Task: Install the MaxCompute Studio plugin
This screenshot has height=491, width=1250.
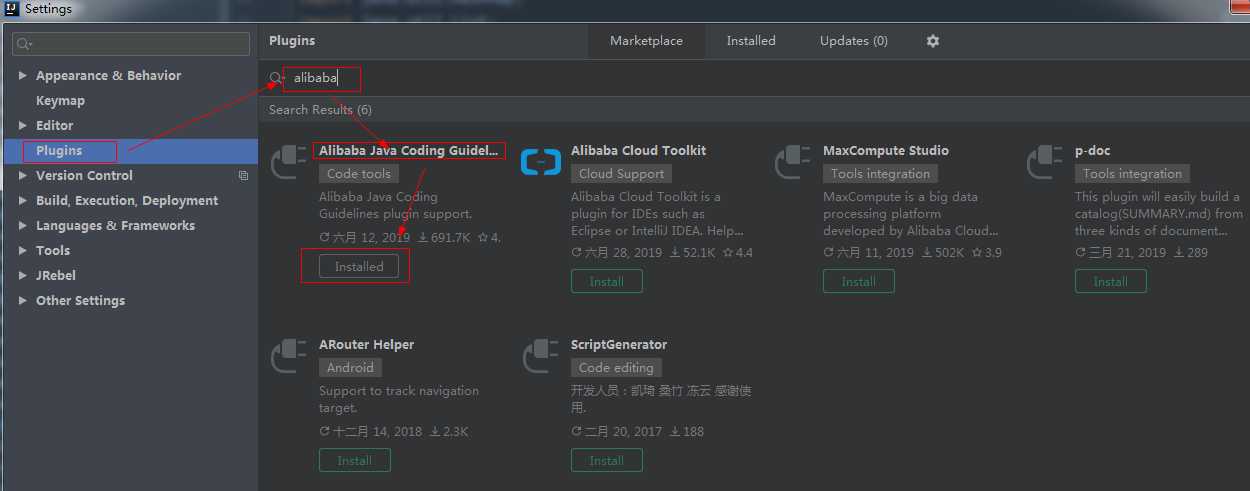Action: pyautogui.click(x=859, y=282)
